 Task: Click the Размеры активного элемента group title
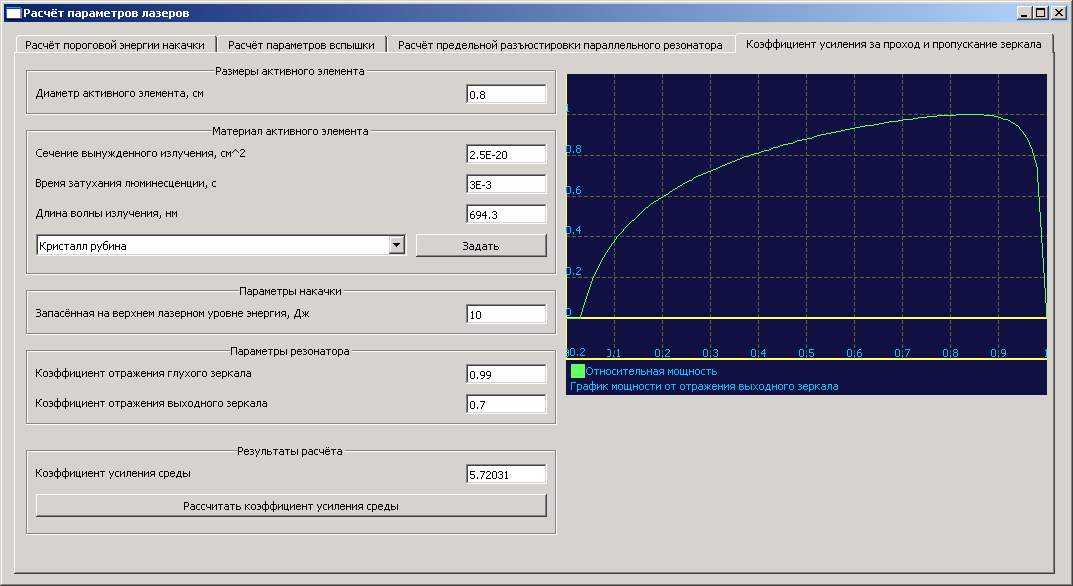(x=289, y=71)
